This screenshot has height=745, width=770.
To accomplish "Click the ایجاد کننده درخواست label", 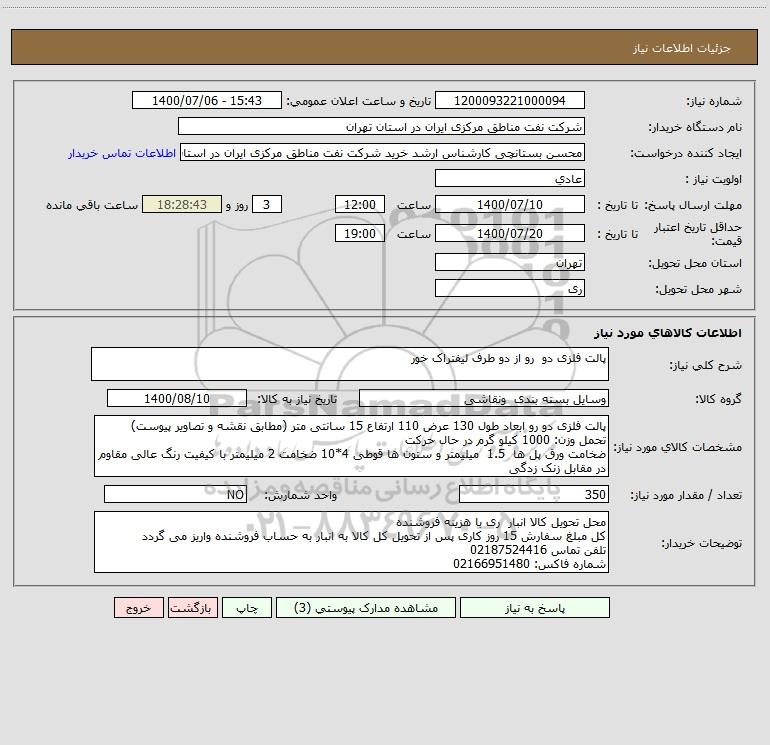I will pyautogui.click(x=686, y=154).
